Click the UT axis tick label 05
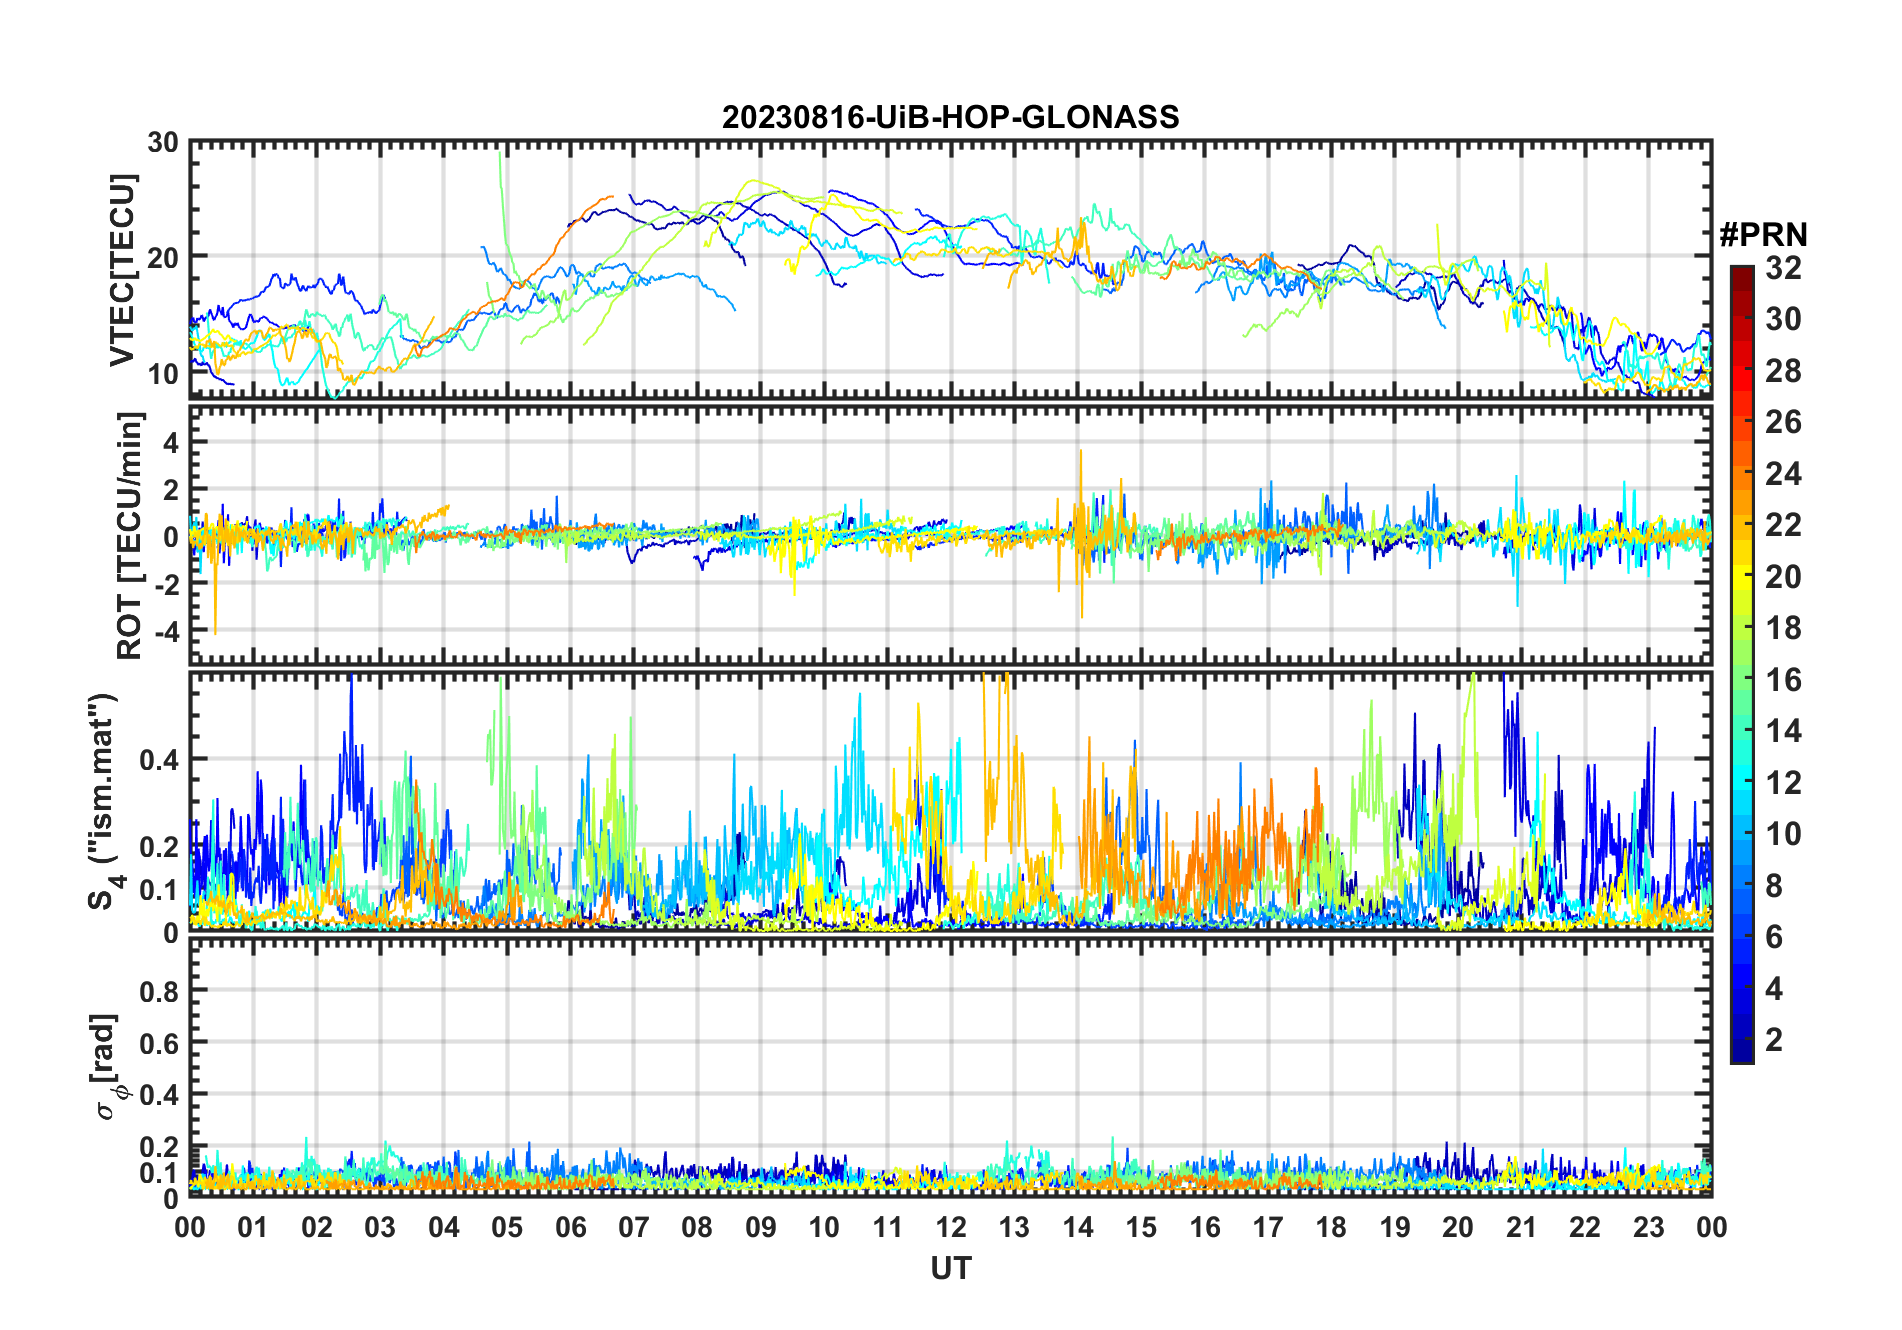This screenshot has width=1902, height=1330. click(x=507, y=1227)
